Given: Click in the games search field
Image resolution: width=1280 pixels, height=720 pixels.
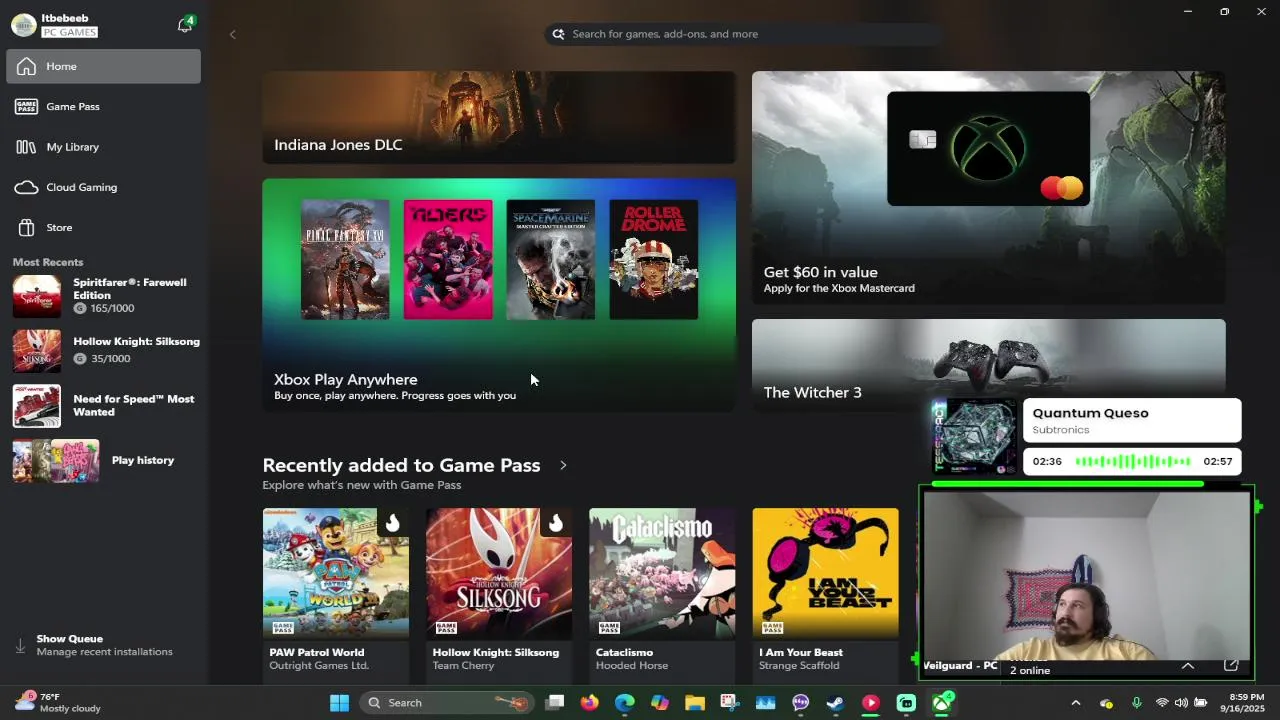Looking at the screenshot, I should pos(745,34).
